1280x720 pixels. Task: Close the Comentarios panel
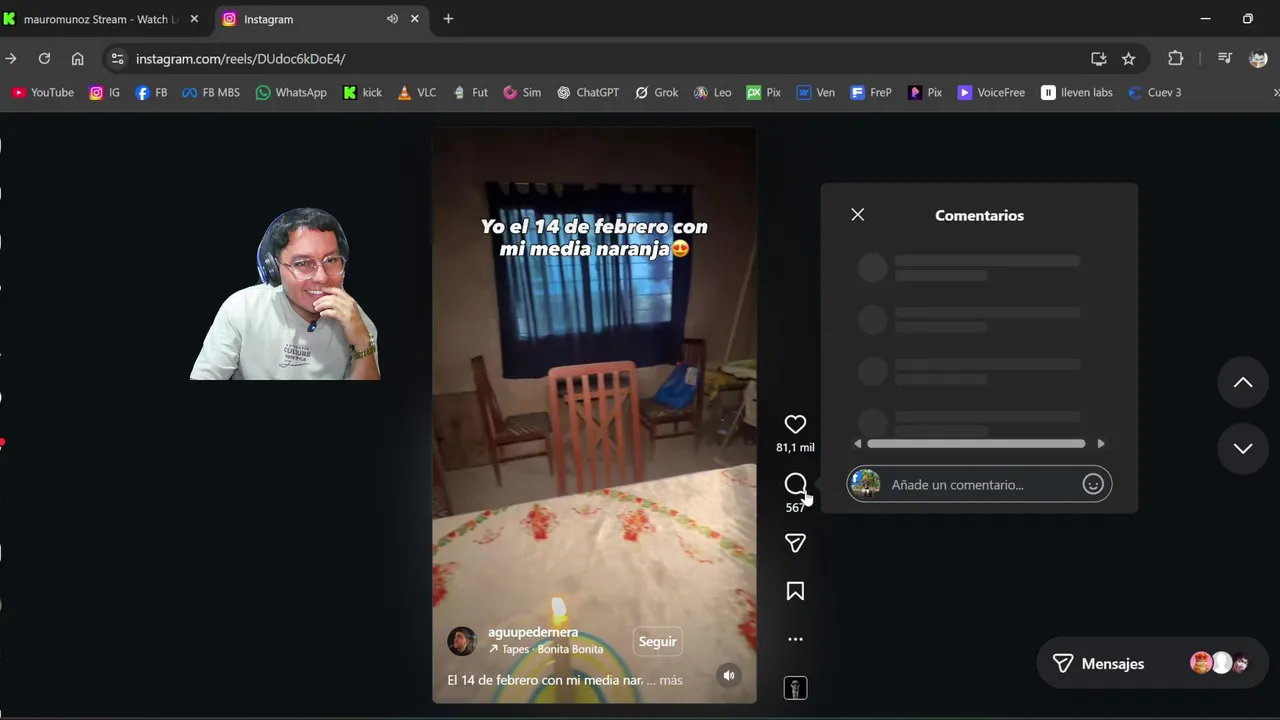[858, 215]
